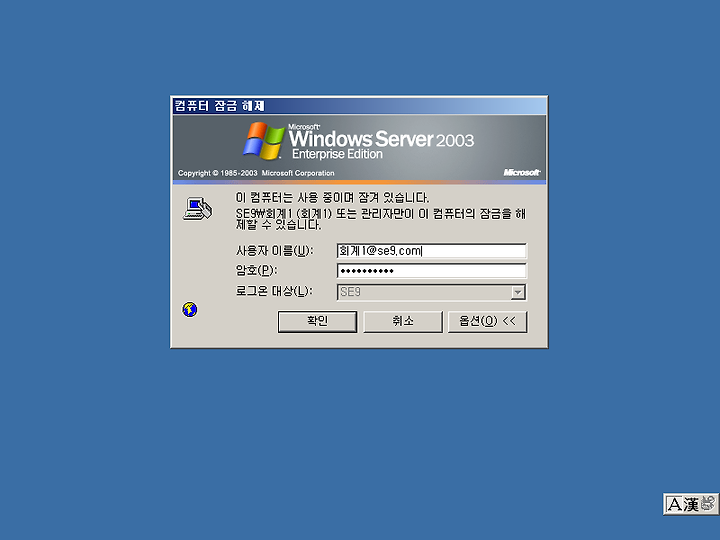Click the globe input locale icon
The width and height of the screenshot is (720, 540).
point(190,309)
